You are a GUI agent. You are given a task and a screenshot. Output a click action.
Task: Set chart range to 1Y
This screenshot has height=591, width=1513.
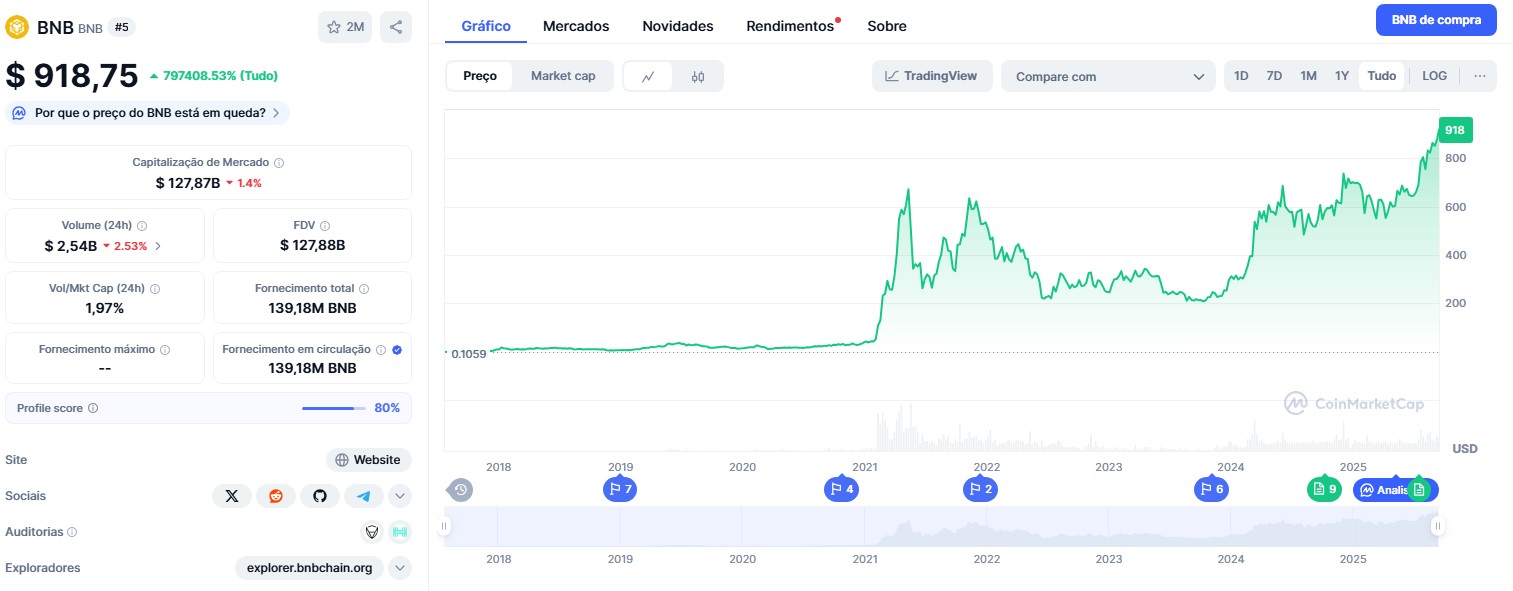(x=1342, y=76)
